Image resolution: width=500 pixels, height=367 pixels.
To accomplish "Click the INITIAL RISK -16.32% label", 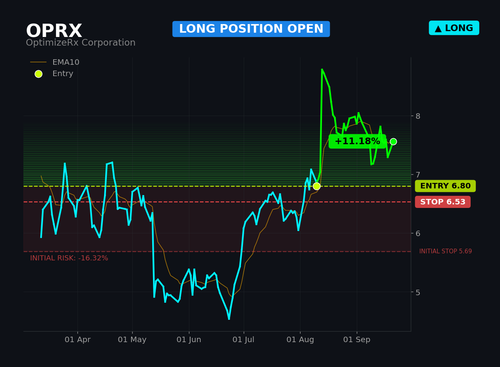I will (x=69, y=258).
